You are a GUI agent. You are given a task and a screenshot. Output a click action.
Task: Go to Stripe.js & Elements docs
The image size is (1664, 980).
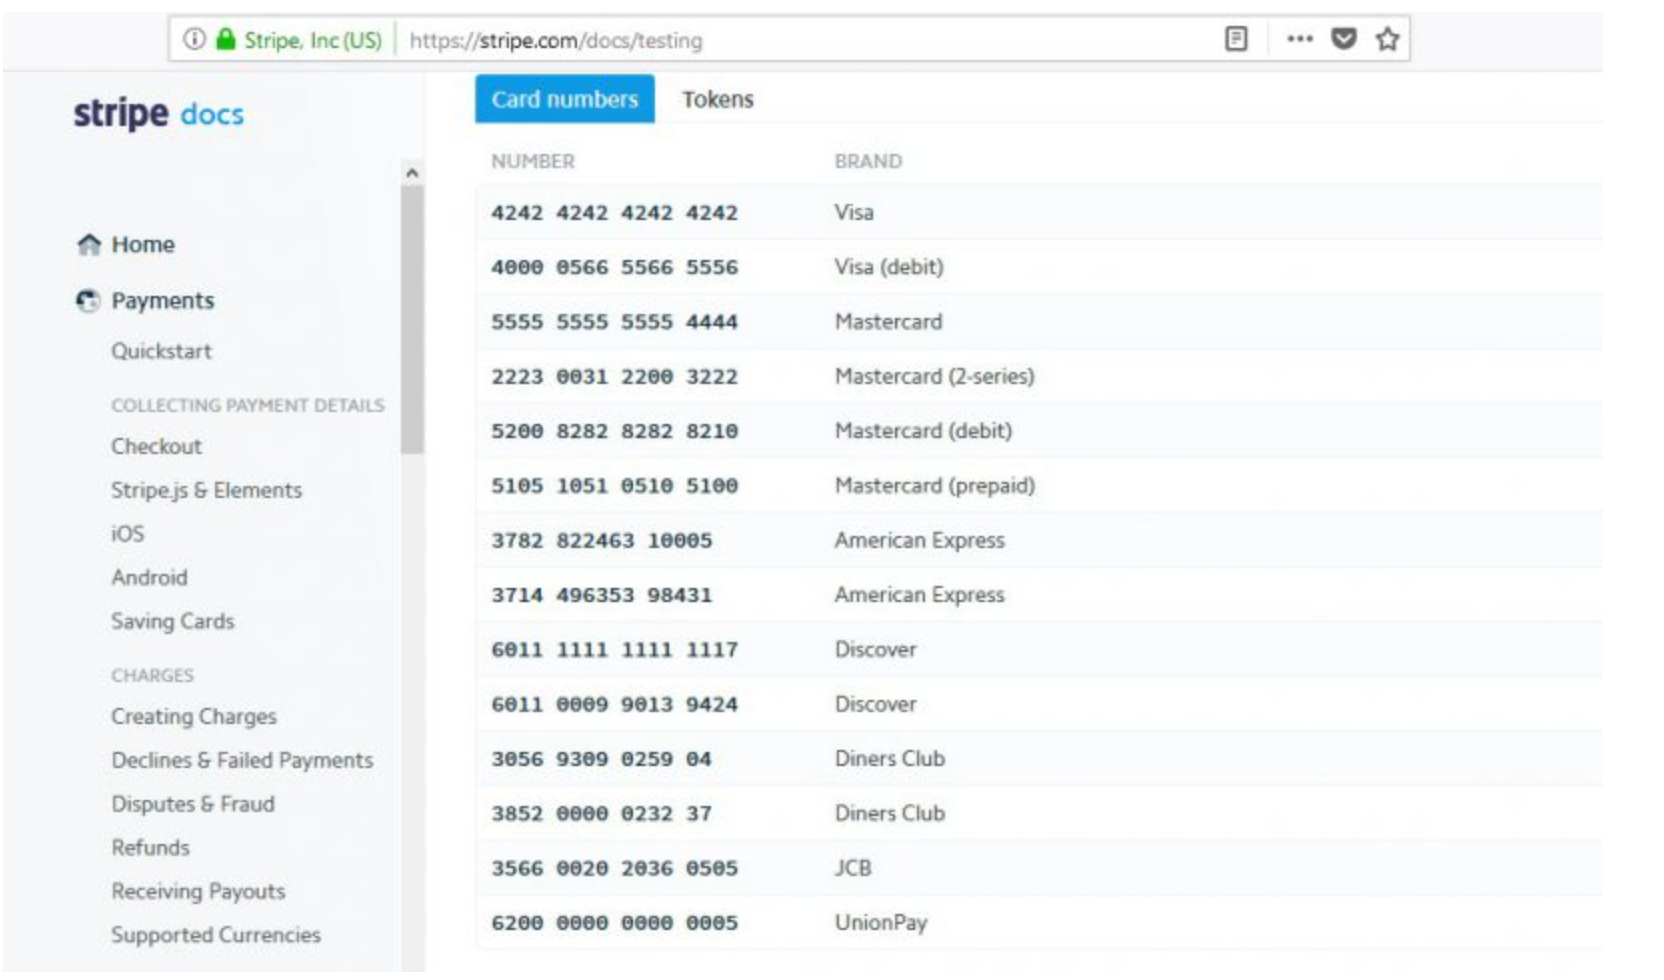tap(206, 490)
